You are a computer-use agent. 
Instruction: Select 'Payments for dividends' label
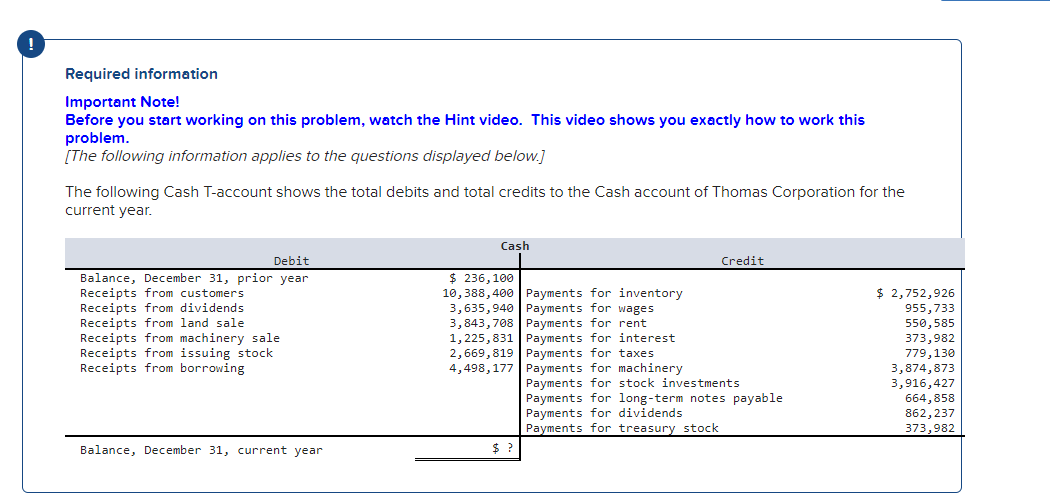605,413
